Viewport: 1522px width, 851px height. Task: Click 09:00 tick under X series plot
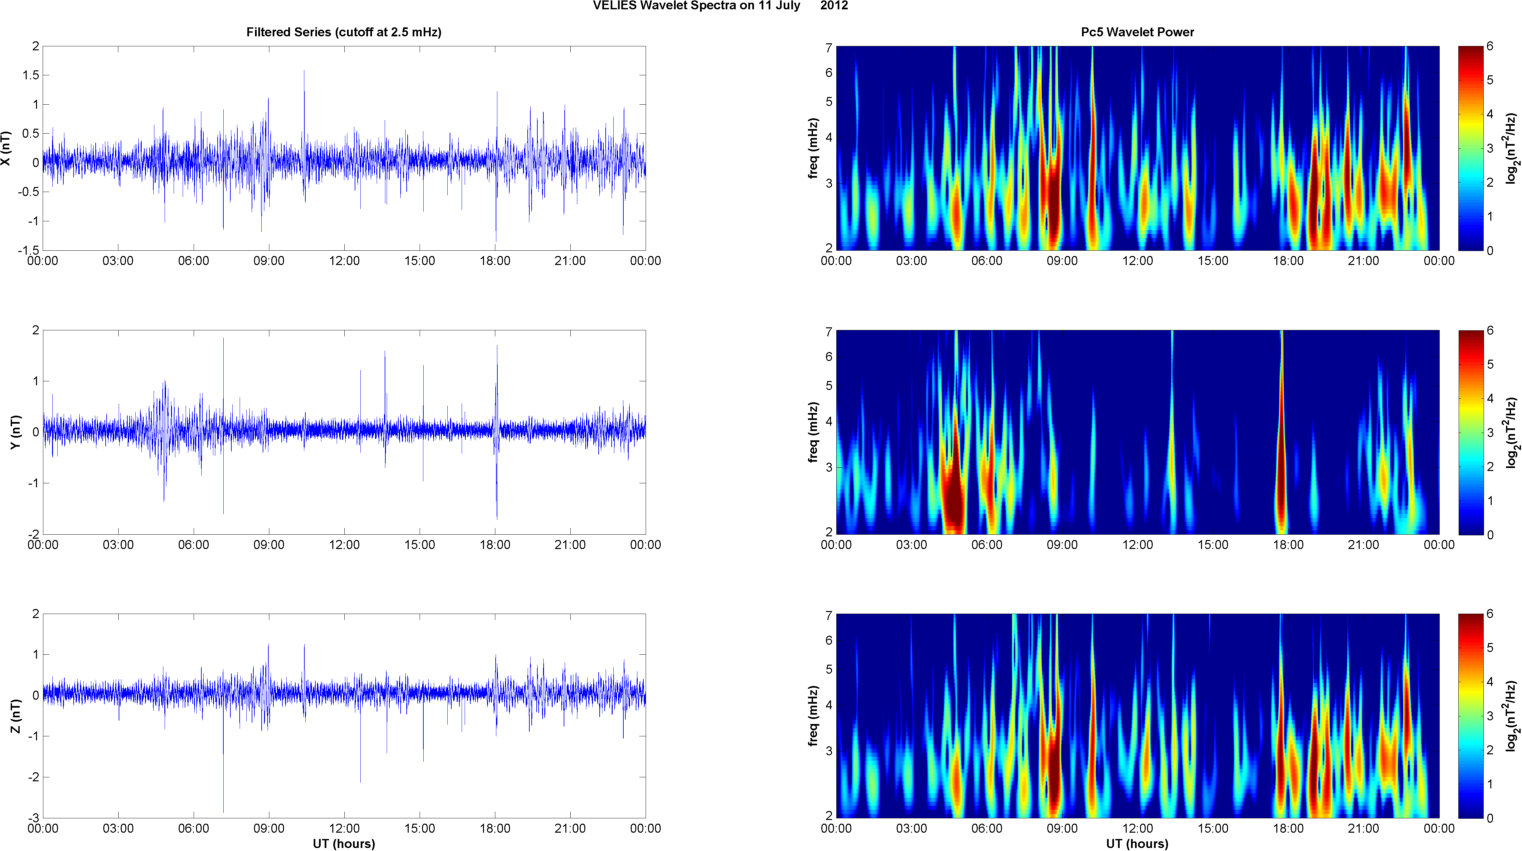point(269,261)
